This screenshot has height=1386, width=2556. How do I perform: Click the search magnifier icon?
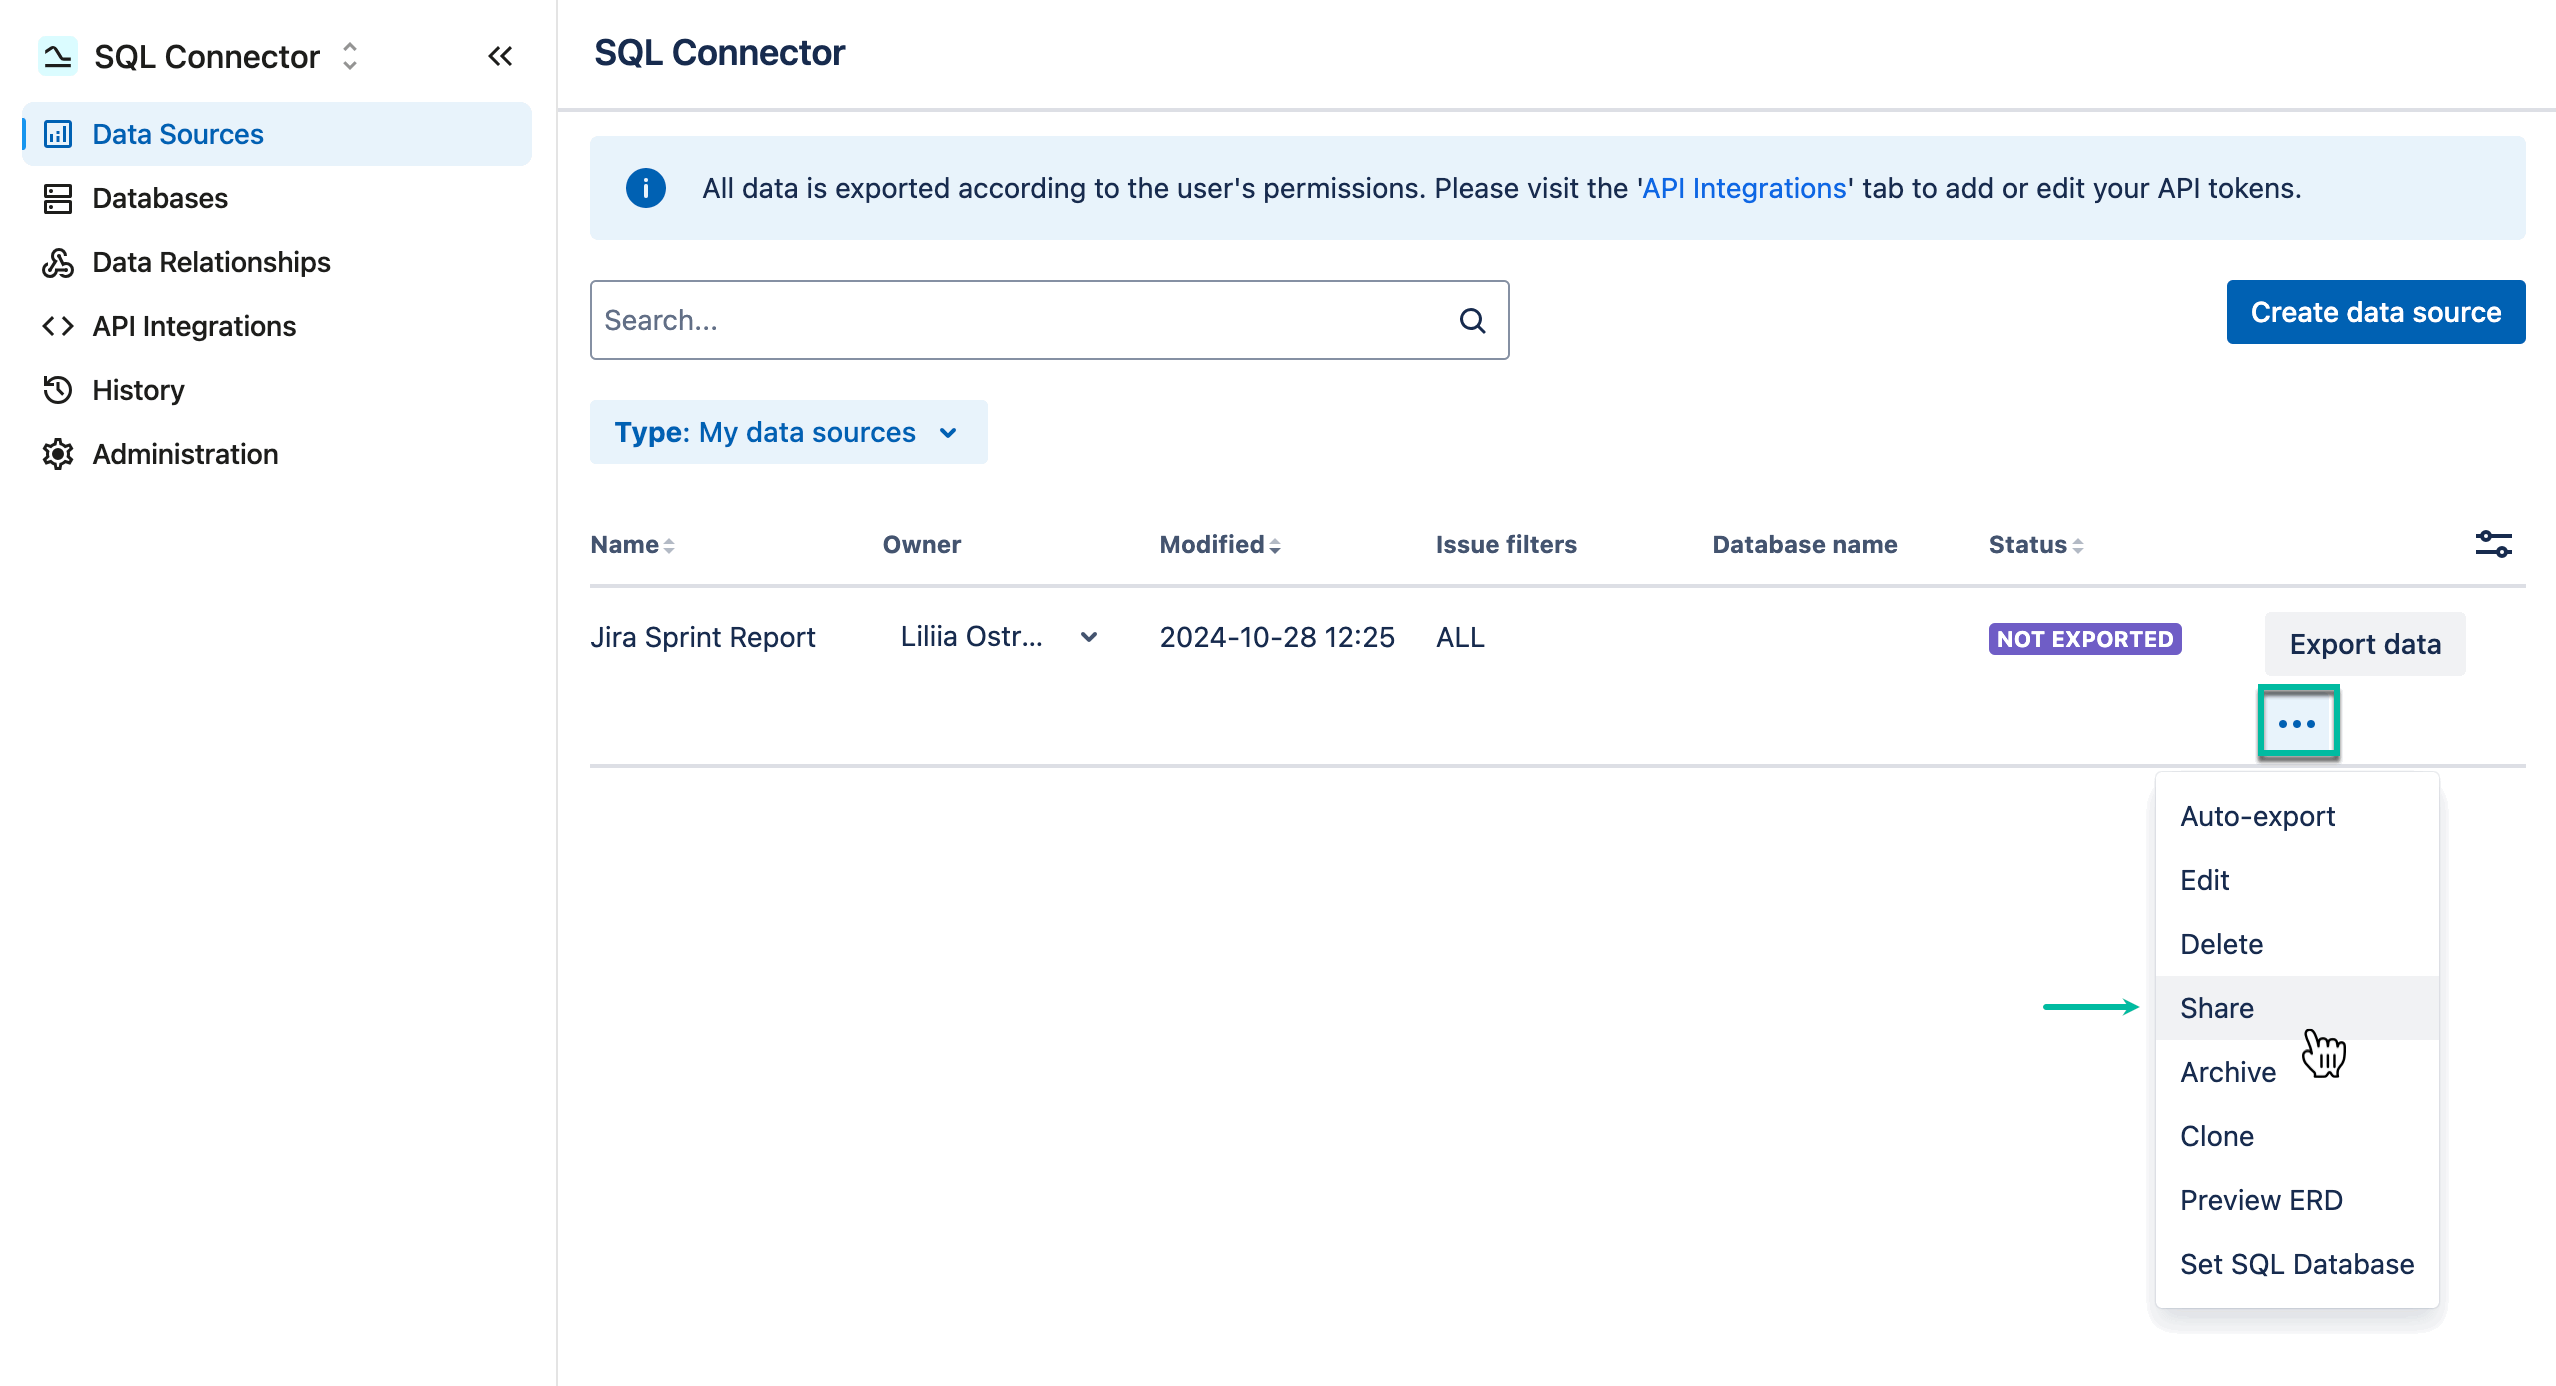pyautogui.click(x=1471, y=320)
